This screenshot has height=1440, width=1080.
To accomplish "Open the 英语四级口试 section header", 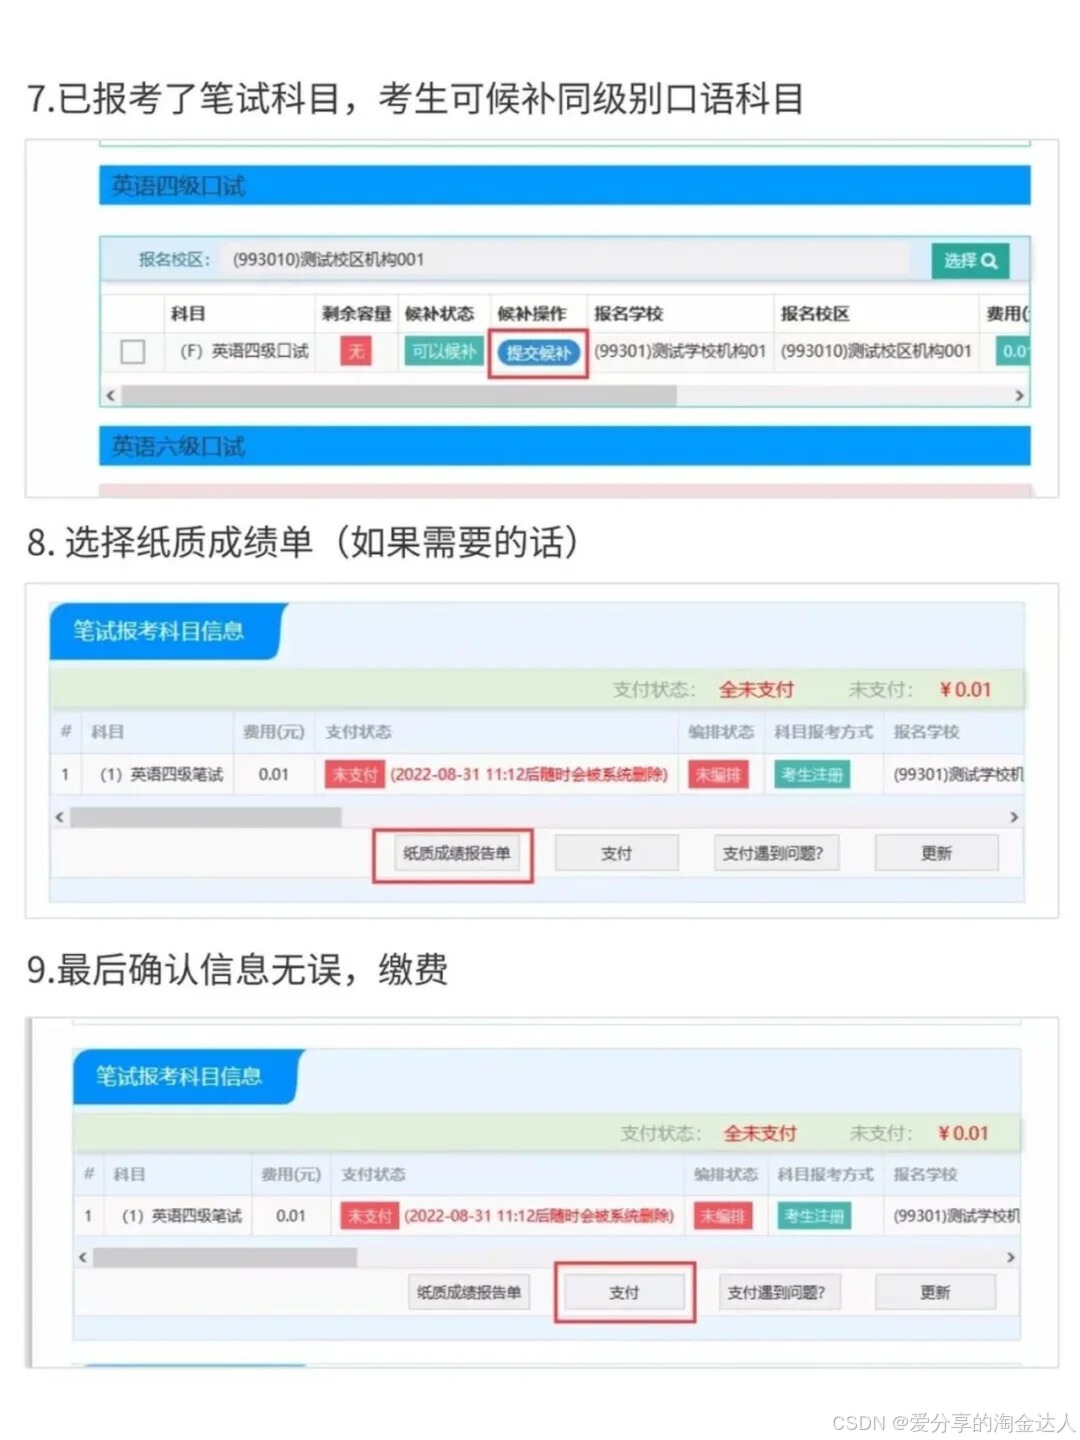I will [565, 186].
